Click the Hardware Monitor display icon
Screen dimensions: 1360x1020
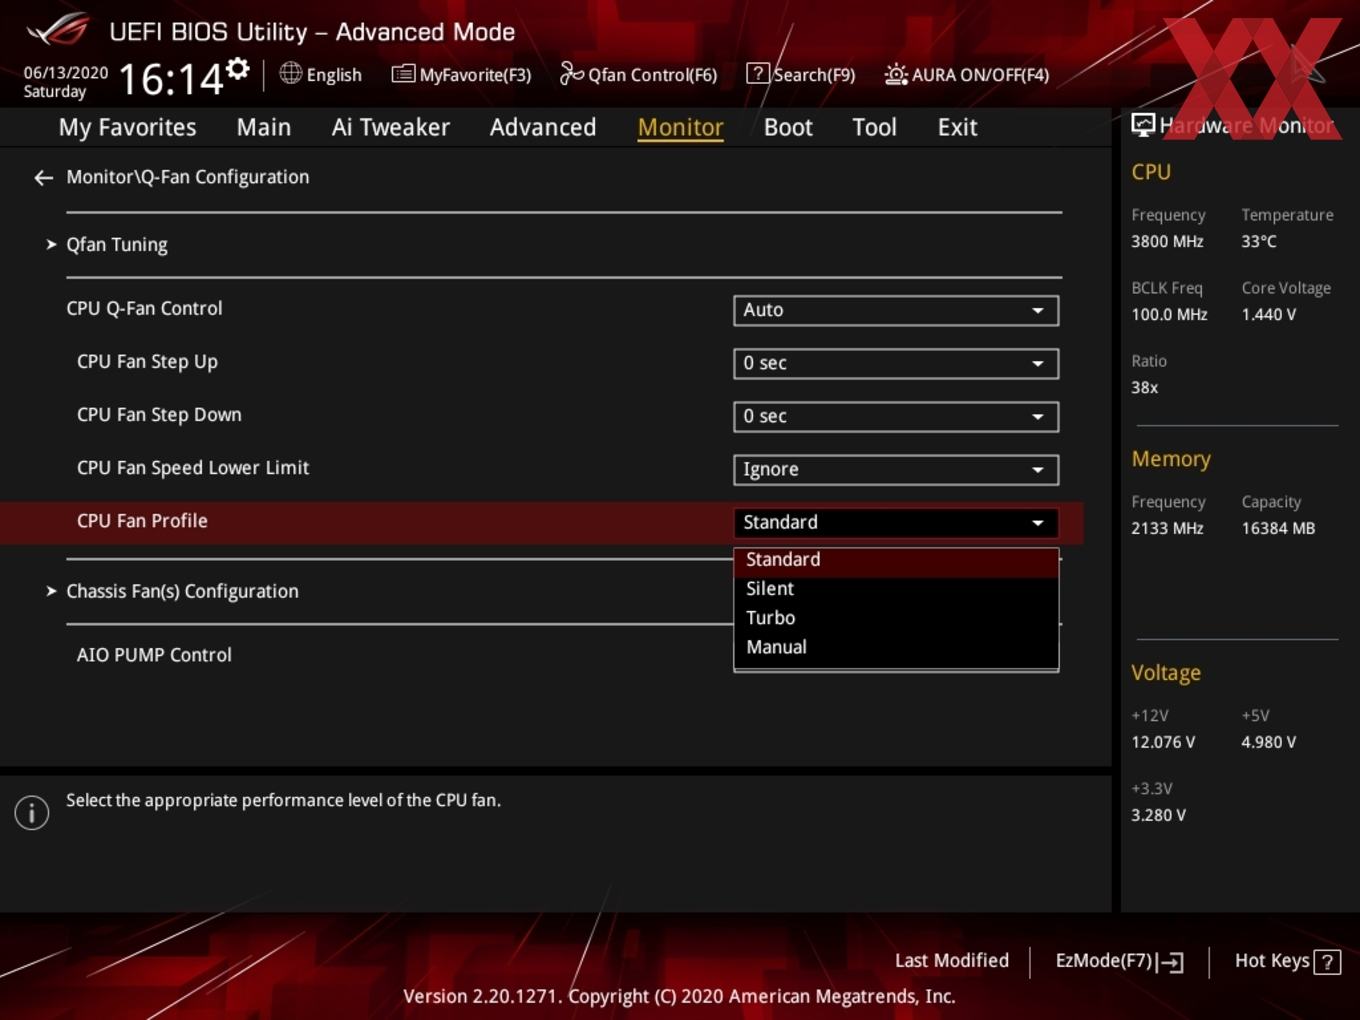coord(1143,125)
